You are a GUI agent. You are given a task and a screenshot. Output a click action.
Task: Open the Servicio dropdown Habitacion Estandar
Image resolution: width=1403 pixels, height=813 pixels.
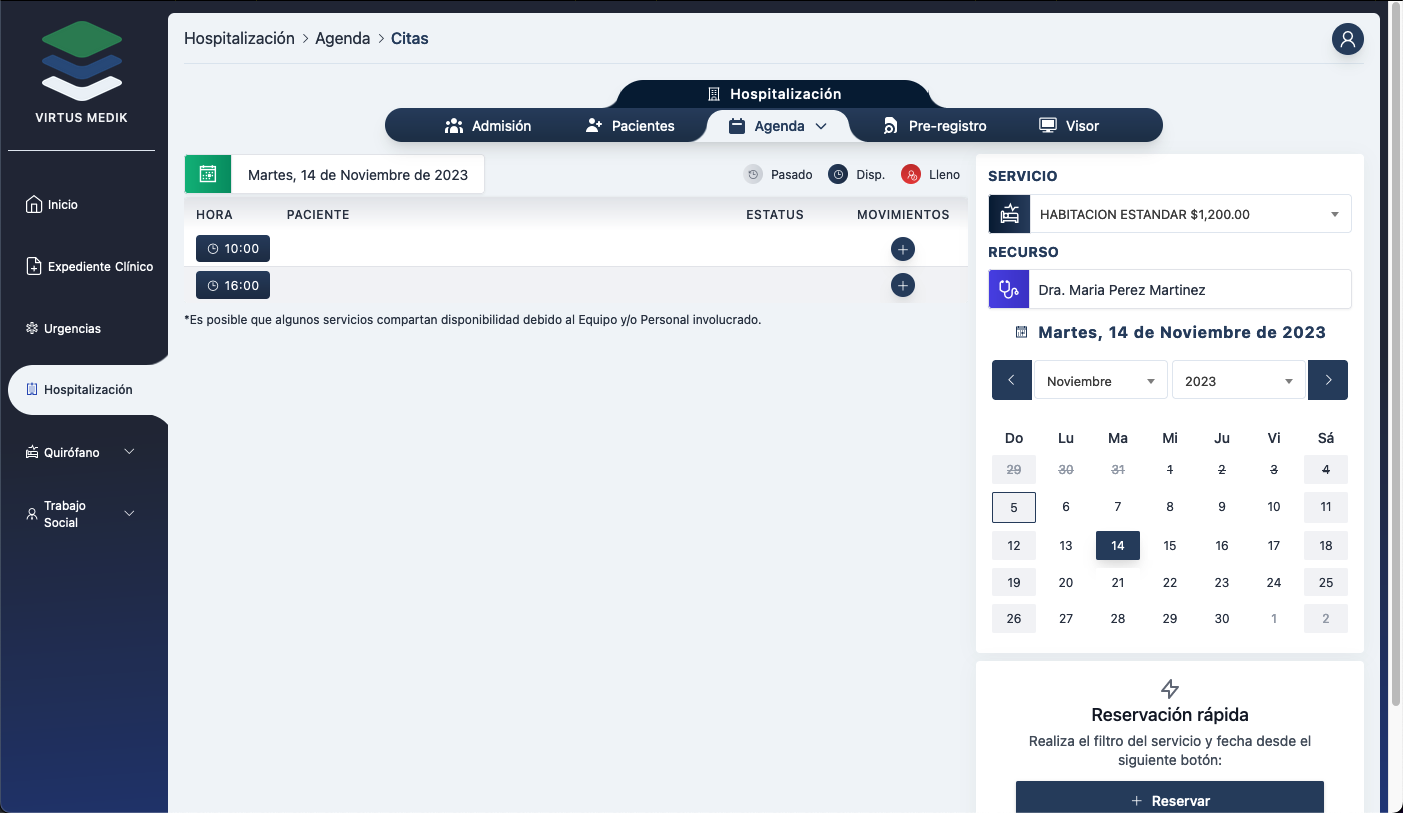pyautogui.click(x=1189, y=214)
